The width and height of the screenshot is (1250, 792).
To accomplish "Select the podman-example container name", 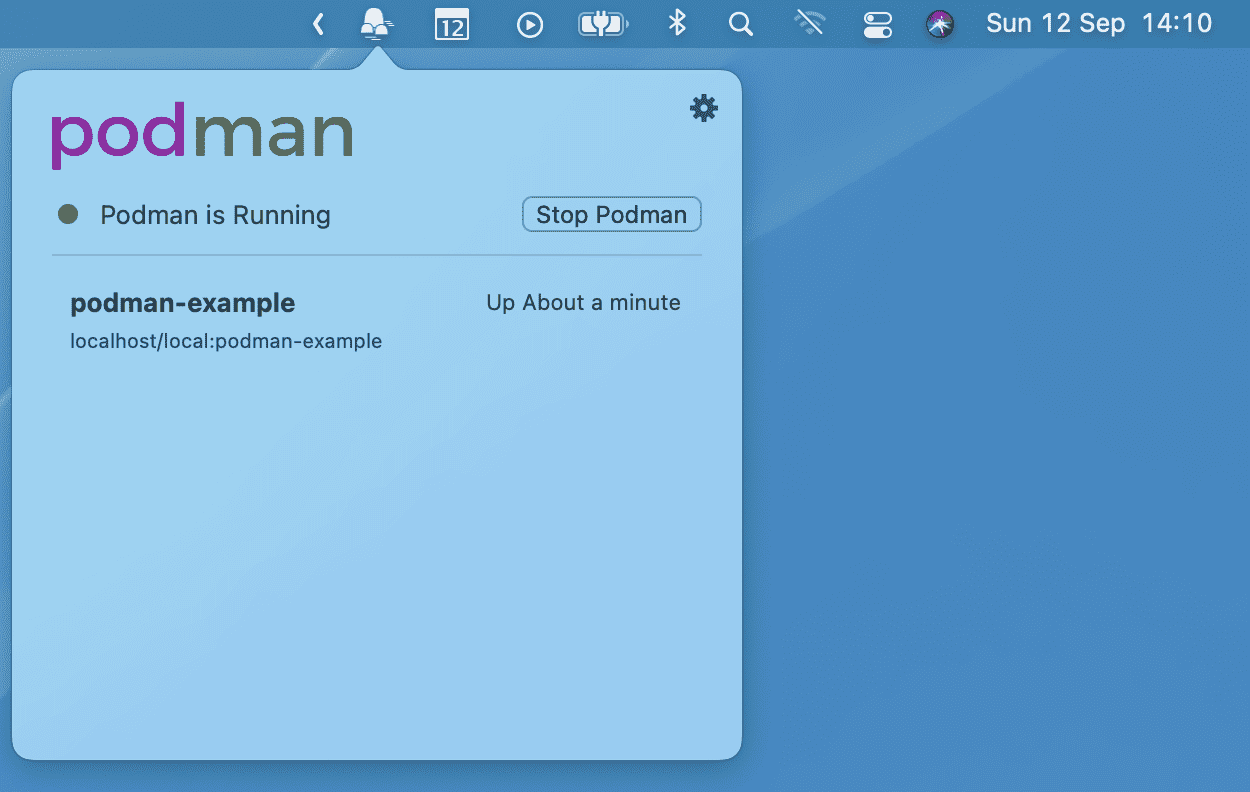I will [183, 303].
